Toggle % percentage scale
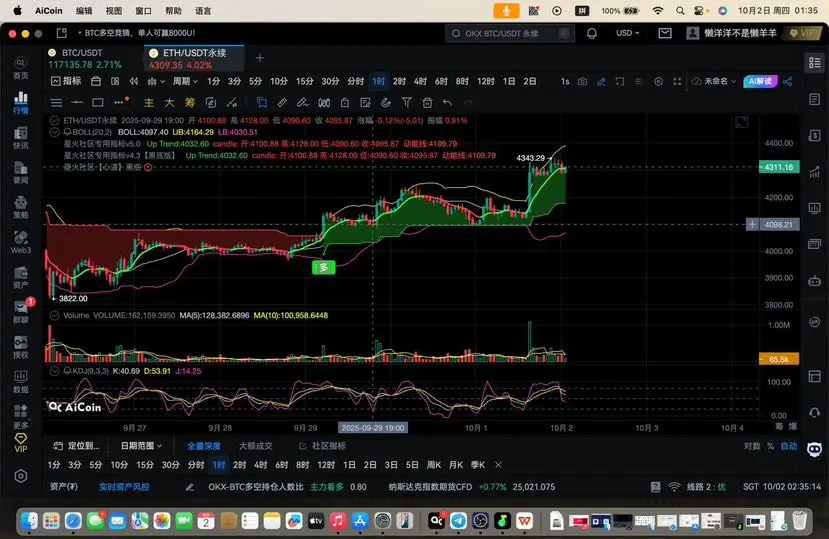 point(771,446)
